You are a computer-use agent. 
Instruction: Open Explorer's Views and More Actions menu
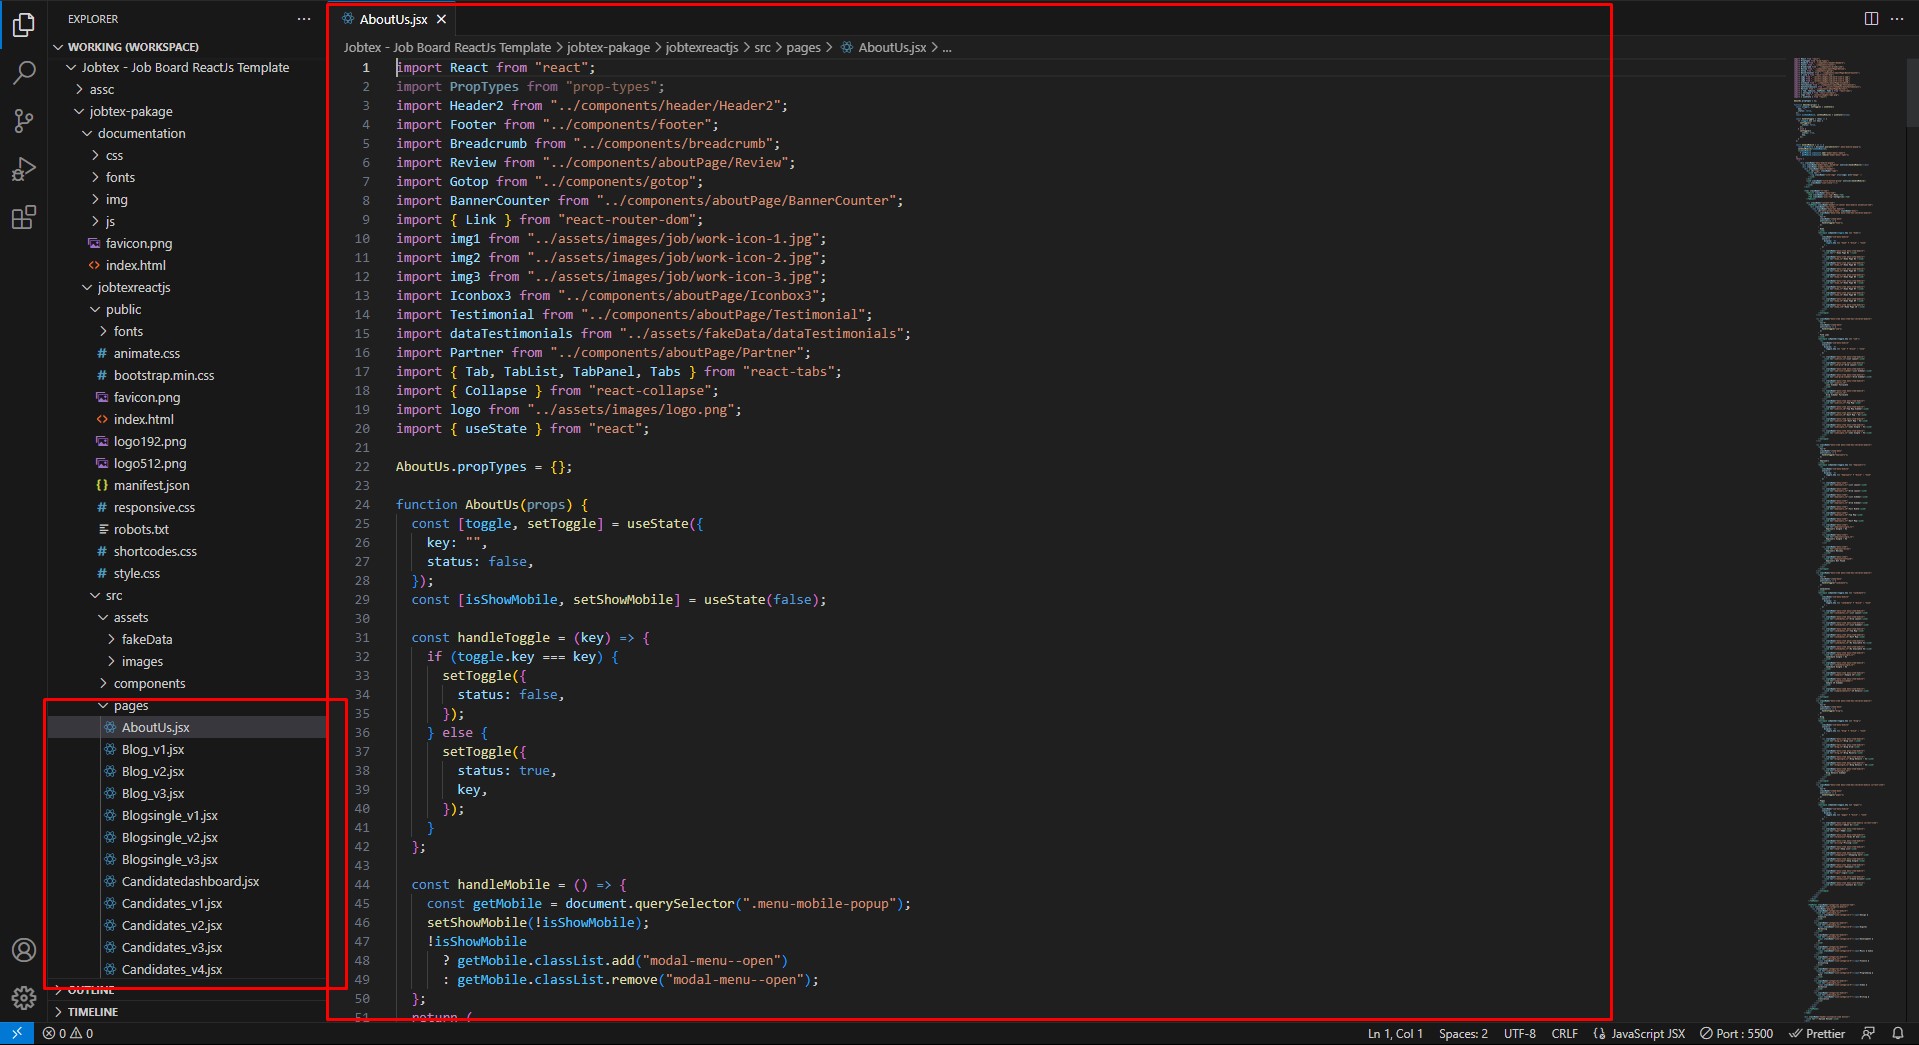304,19
